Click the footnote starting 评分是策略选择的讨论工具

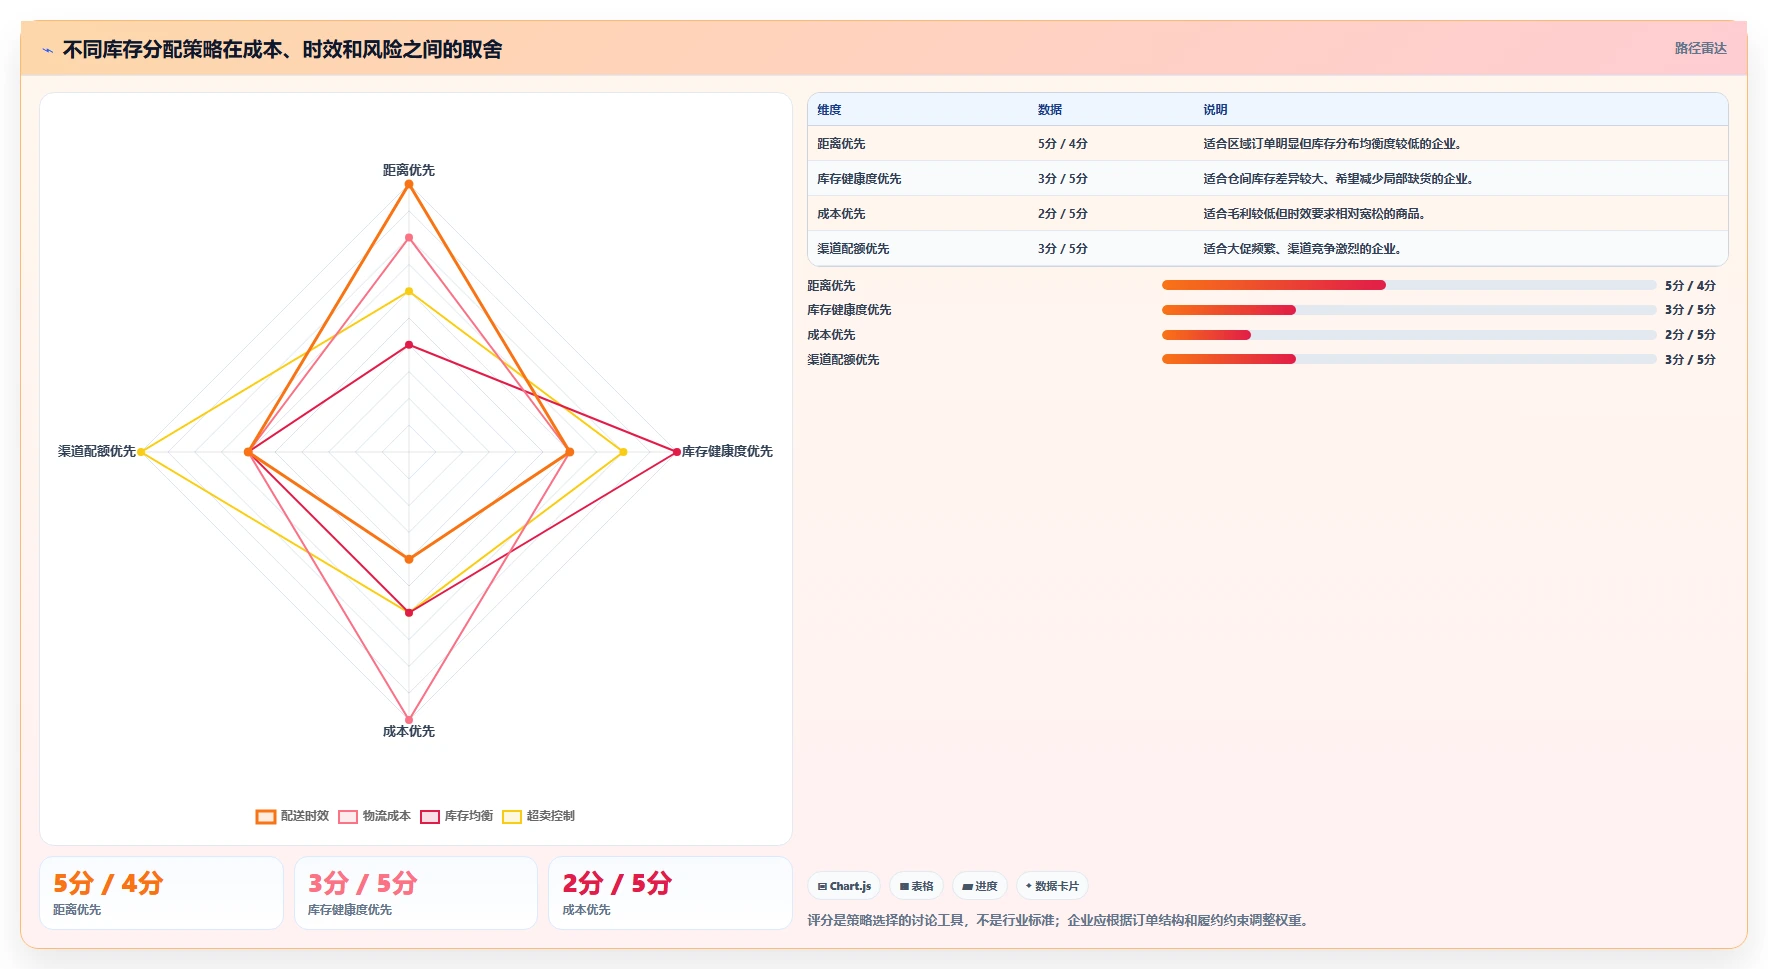pyautogui.click(x=1059, y=920)
